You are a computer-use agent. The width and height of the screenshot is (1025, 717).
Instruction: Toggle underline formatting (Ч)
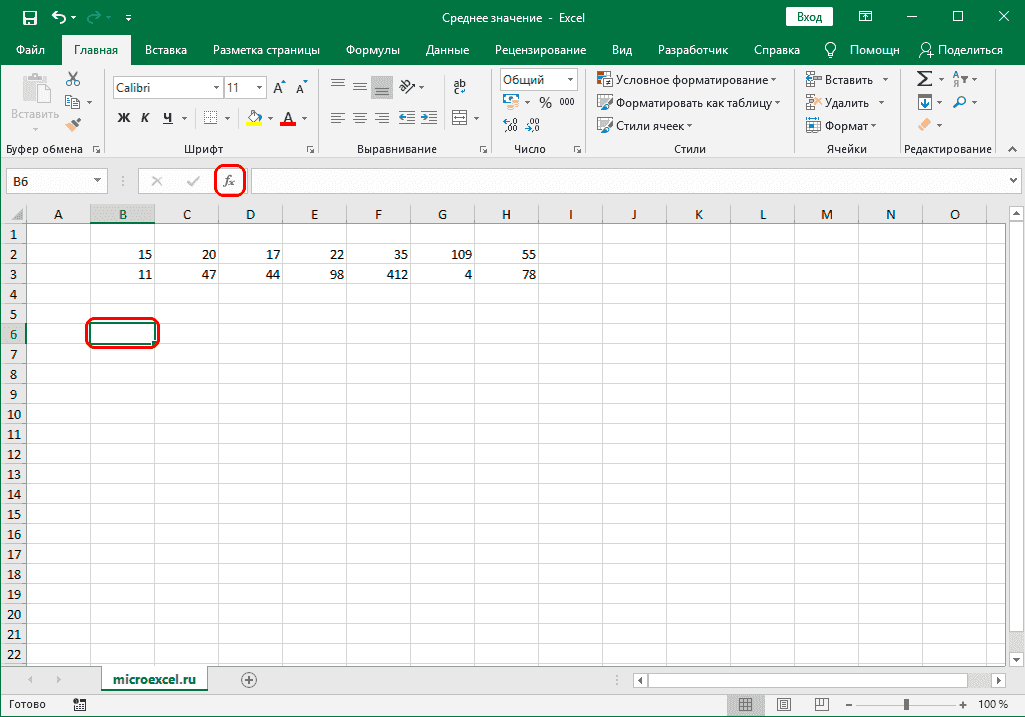coord(167,118)
